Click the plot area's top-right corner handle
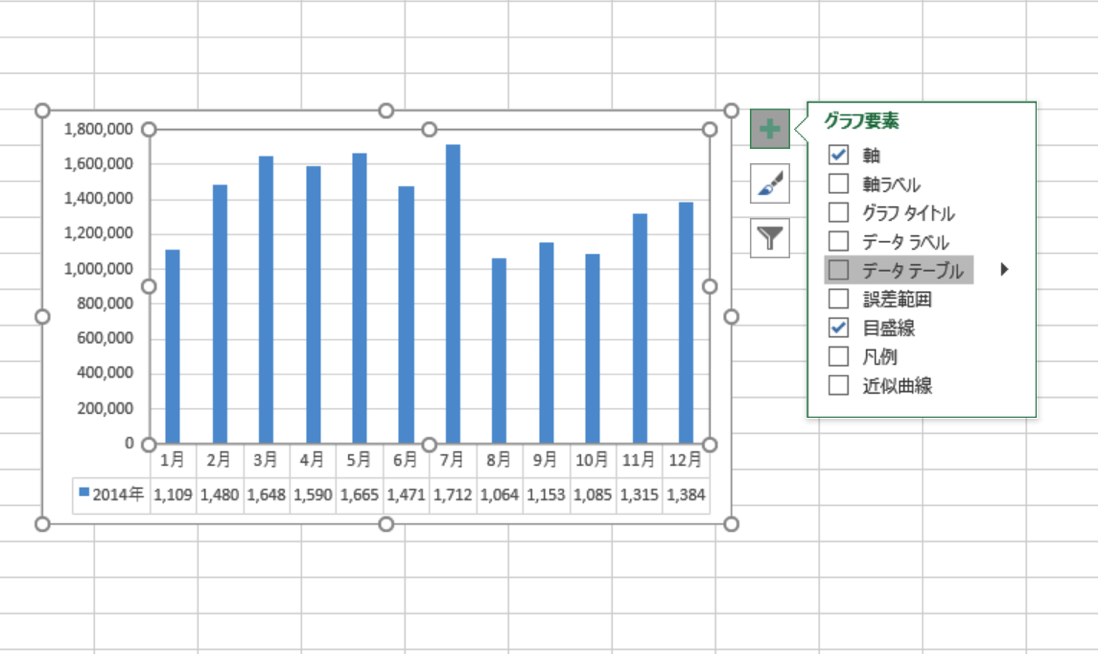This screenshot has height=654, width=1098. (709, 130)
